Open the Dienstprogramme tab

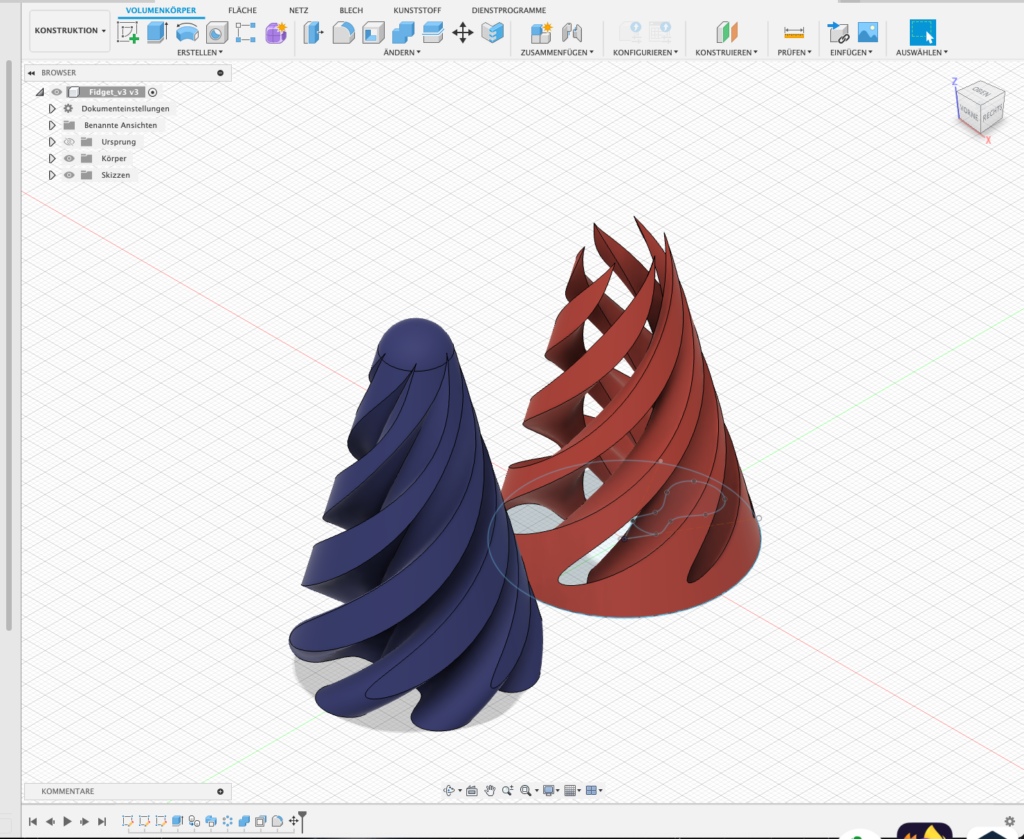pyautogui.click(x=508, y=10)
